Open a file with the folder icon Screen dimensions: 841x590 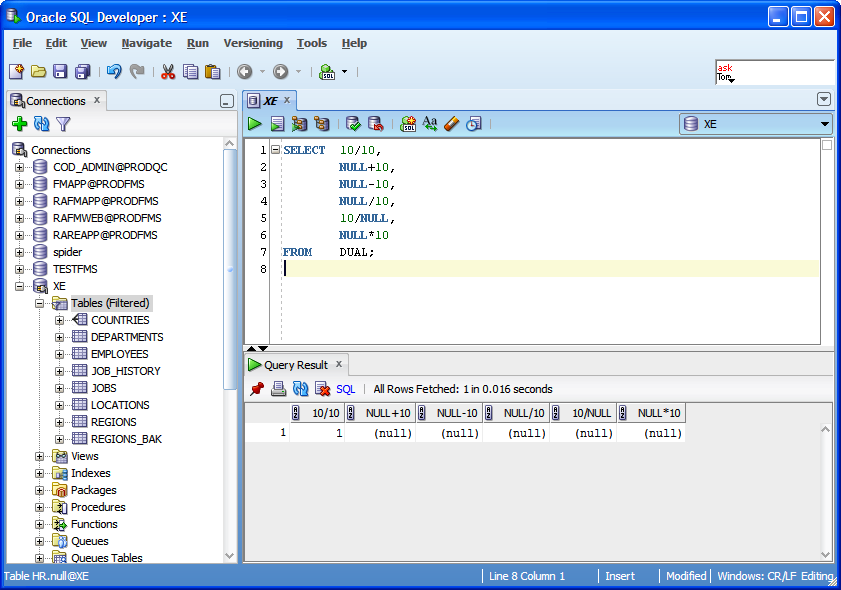tap(38, 71)
